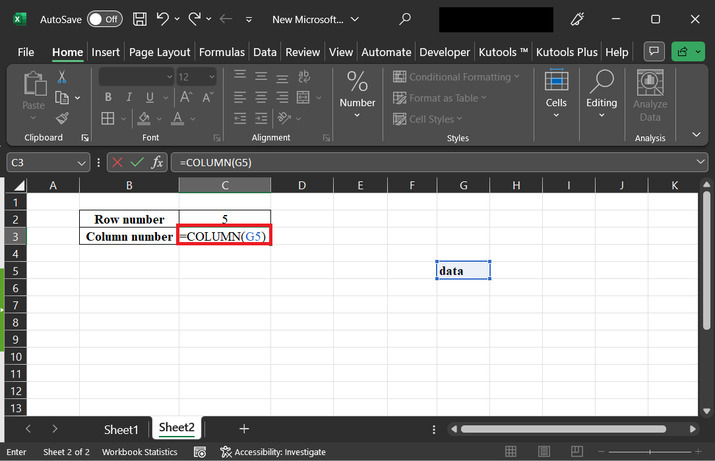This screenshot has height=461, width=715.
Task: Open the File menu
Action: click(26, 52)
